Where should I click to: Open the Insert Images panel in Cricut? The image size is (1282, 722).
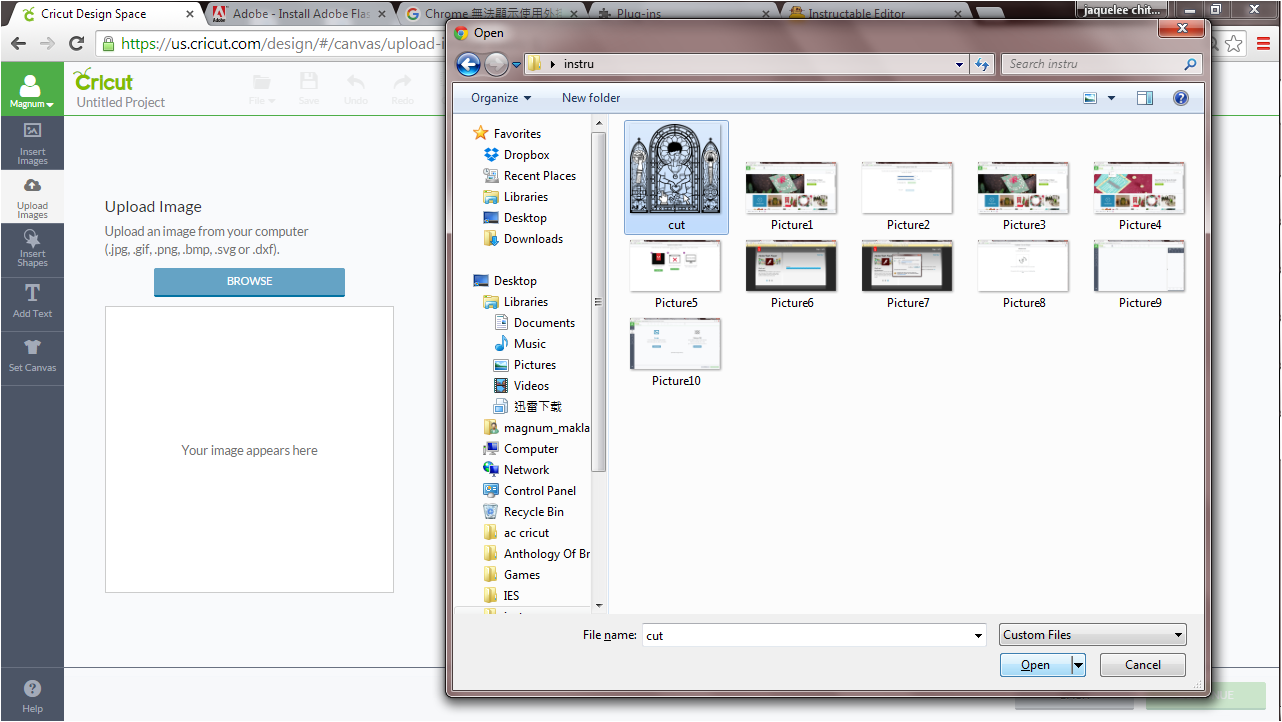point(32,143)
